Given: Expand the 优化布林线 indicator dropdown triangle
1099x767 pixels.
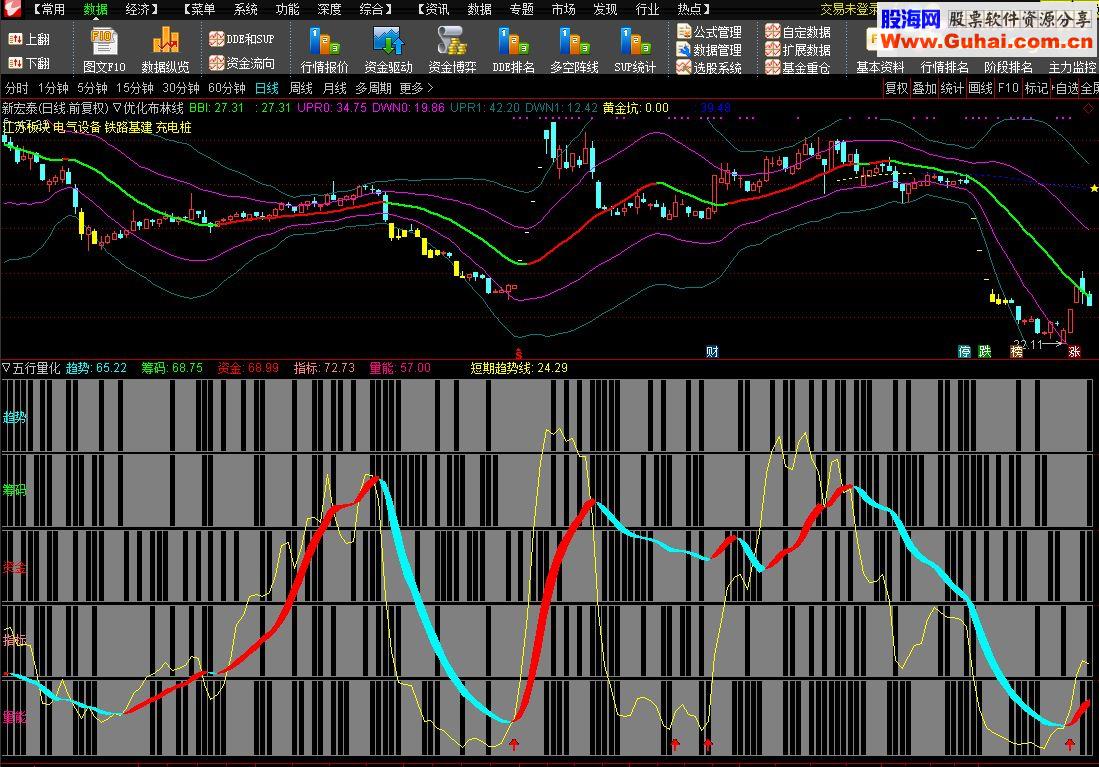Looking at the screenshot, I should (x=117, y=108).
